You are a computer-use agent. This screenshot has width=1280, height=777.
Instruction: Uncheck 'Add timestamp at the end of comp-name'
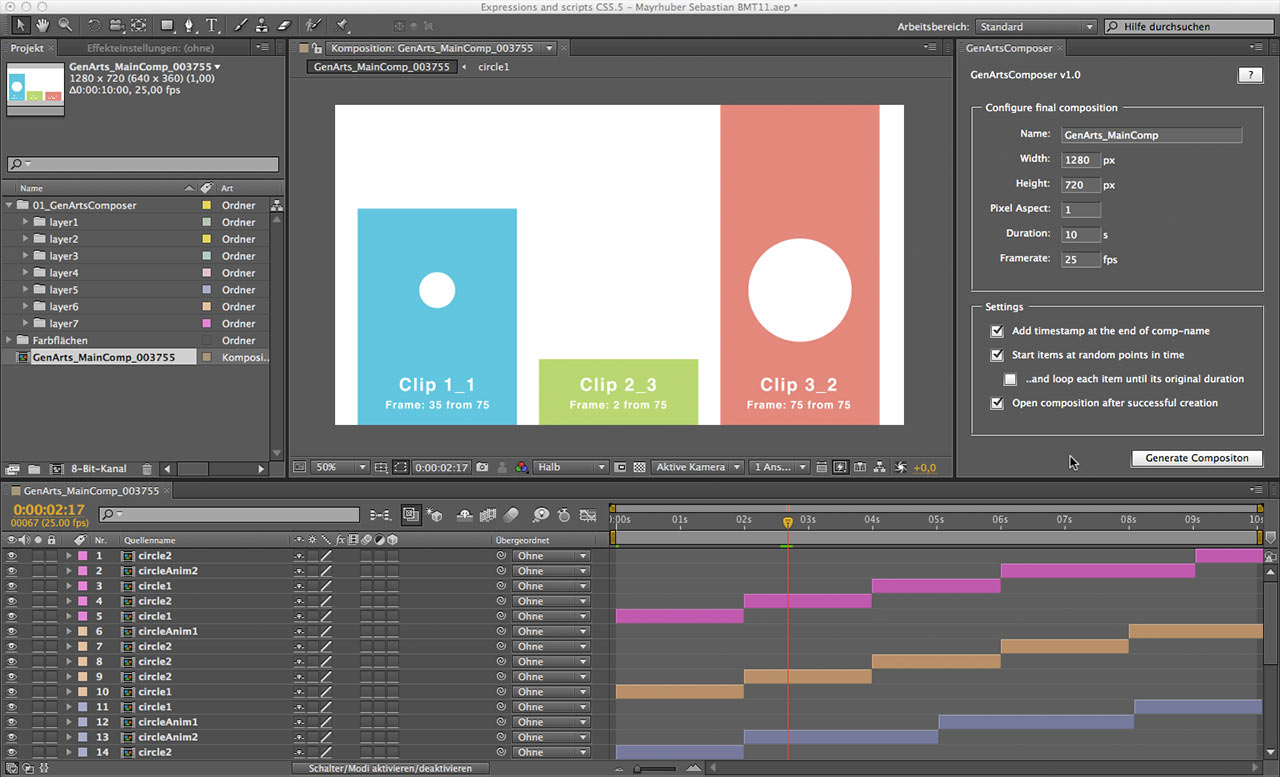pyautogui.click(x=996, y=331)
